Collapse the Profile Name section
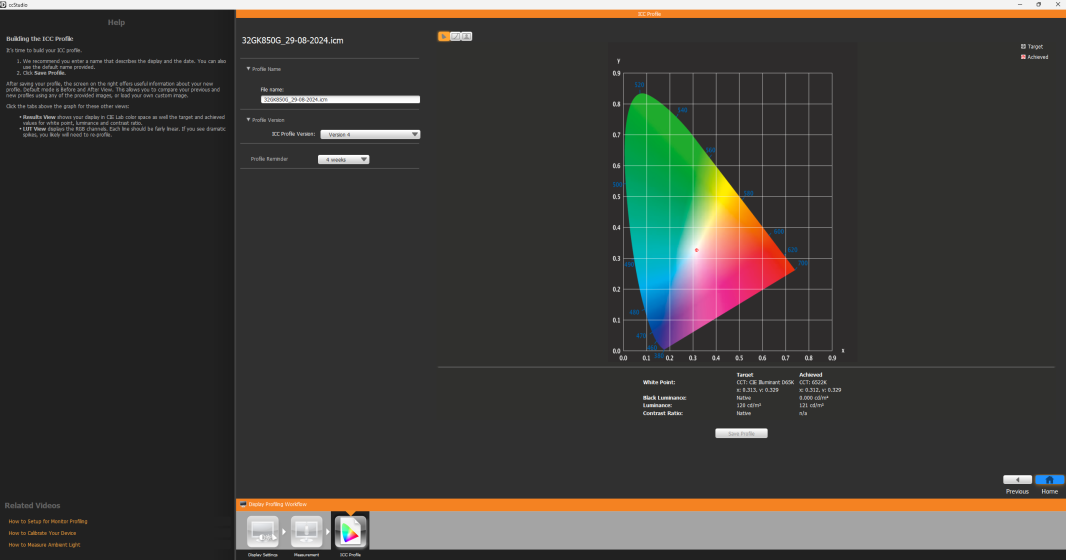The width and height of the screenshot is (1066, 560). pos(248,69)
